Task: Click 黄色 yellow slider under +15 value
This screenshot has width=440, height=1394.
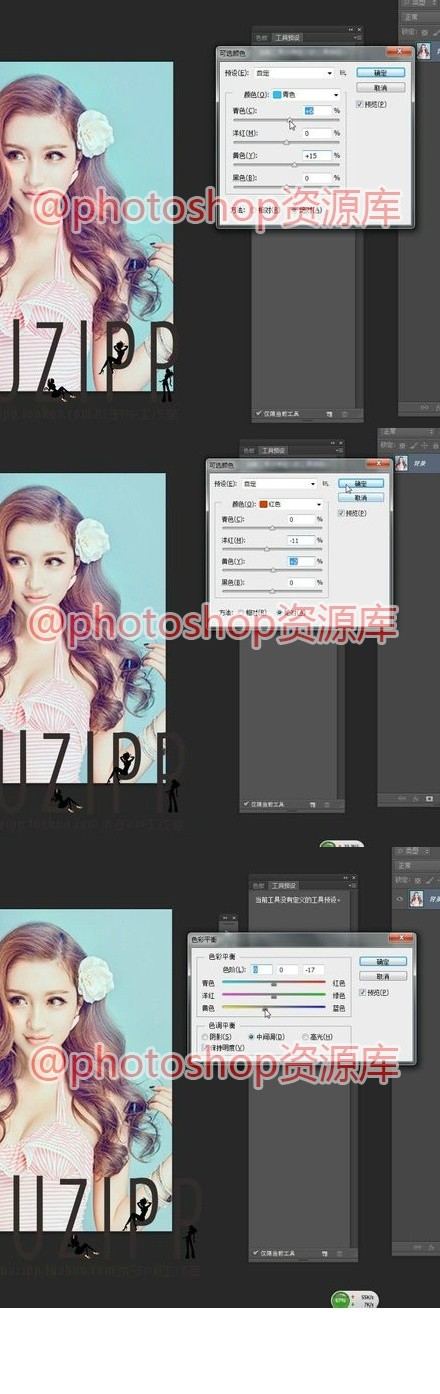Action: [286, 166]
